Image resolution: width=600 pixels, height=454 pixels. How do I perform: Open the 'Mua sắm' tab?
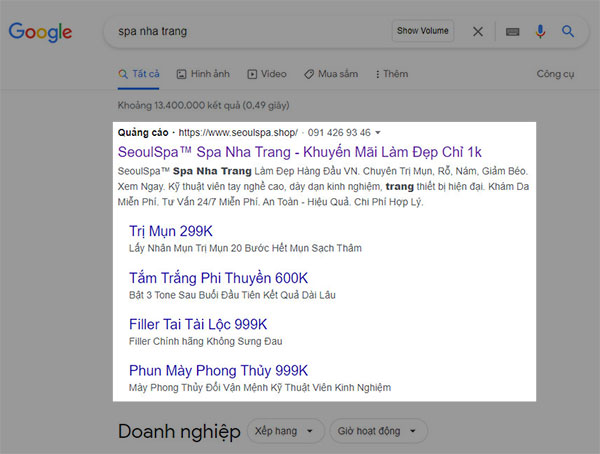click(x=331, y=74)
